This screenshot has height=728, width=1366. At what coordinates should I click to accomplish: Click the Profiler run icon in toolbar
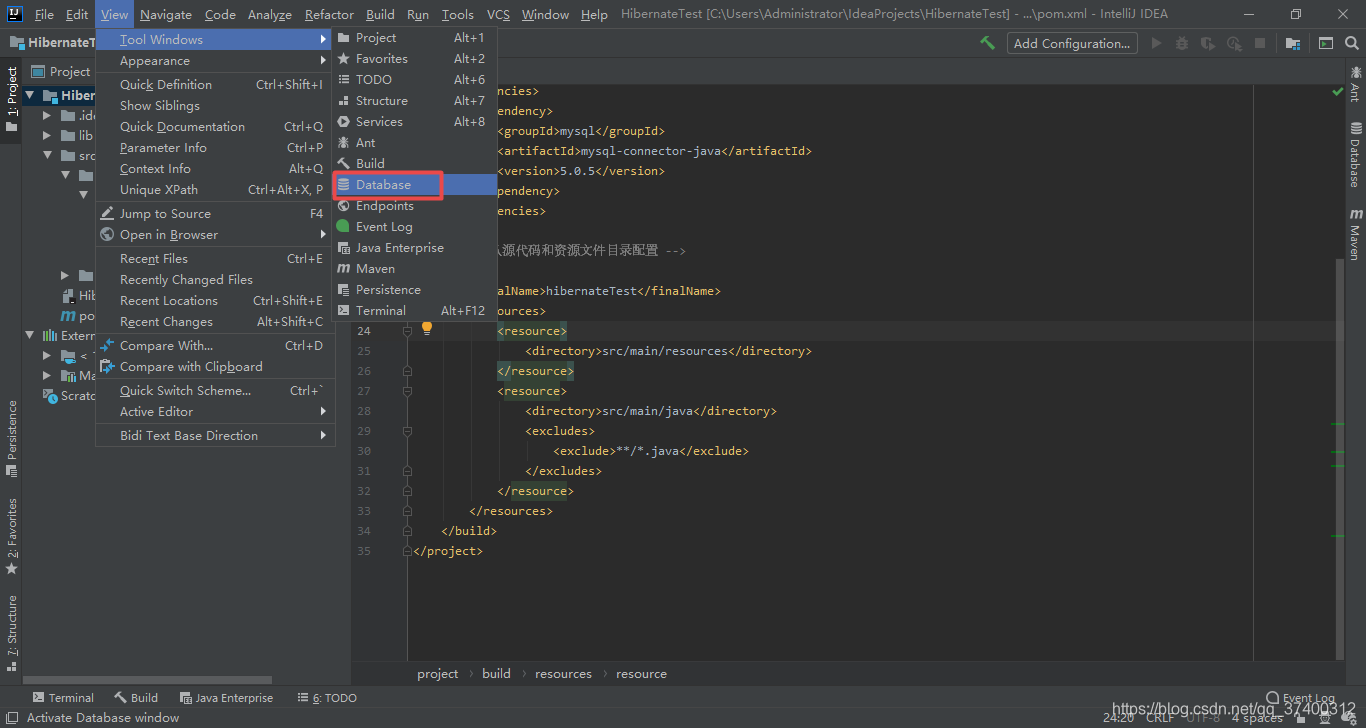tap(1234, 43)
